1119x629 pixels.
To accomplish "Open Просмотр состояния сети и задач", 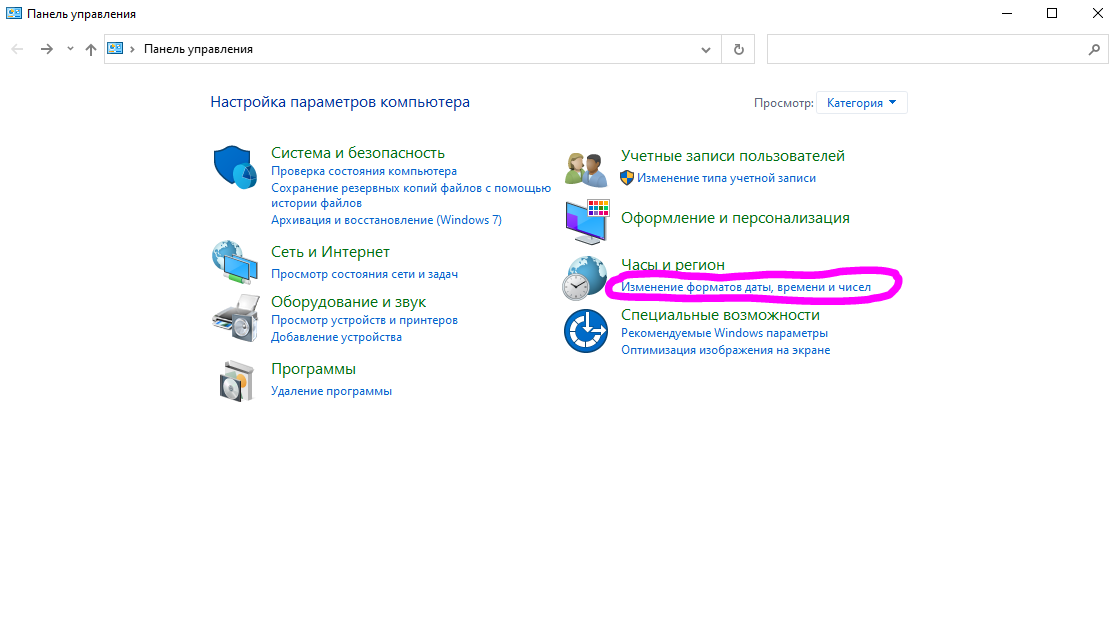I will (364, 274).
